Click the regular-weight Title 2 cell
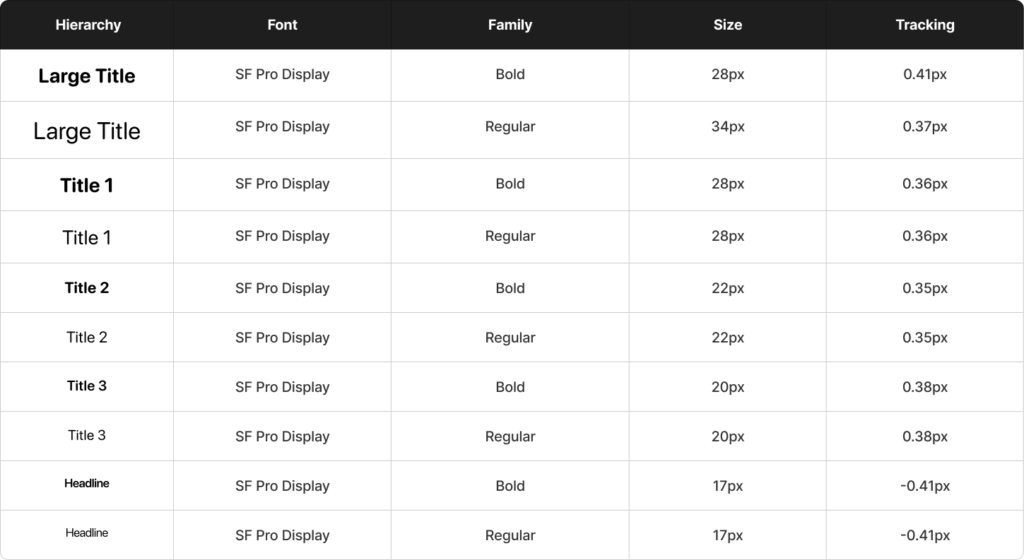Screen dimensions: 1024x560 87,338
